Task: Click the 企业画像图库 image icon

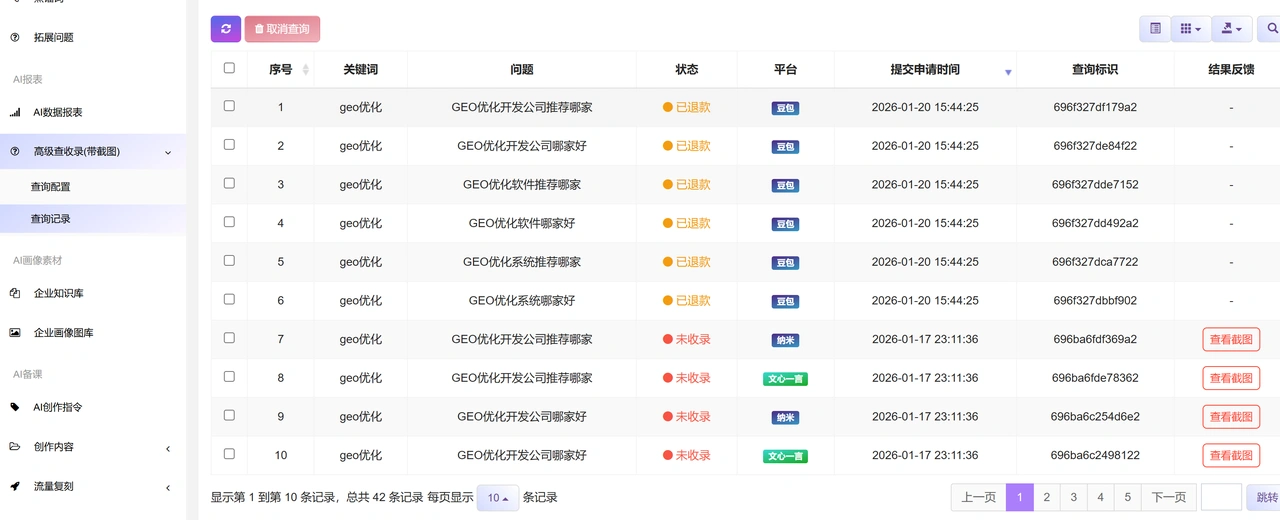Action: click(x=15, y=332)
